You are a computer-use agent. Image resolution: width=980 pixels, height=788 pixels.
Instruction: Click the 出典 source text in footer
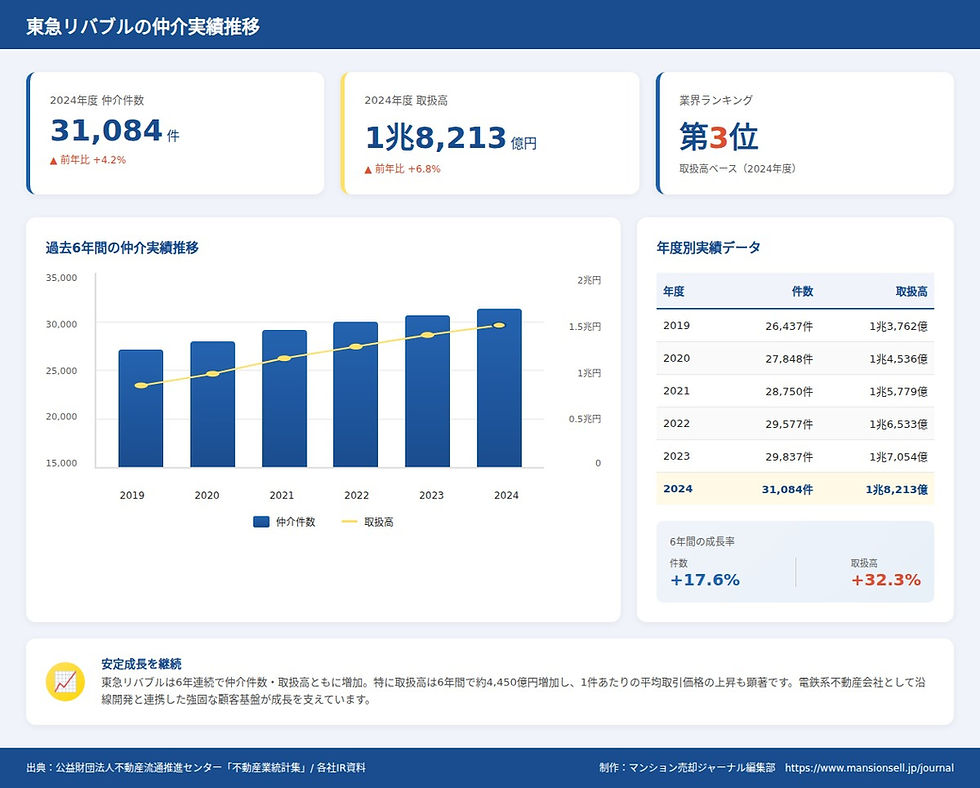click(x=196, y=767)
